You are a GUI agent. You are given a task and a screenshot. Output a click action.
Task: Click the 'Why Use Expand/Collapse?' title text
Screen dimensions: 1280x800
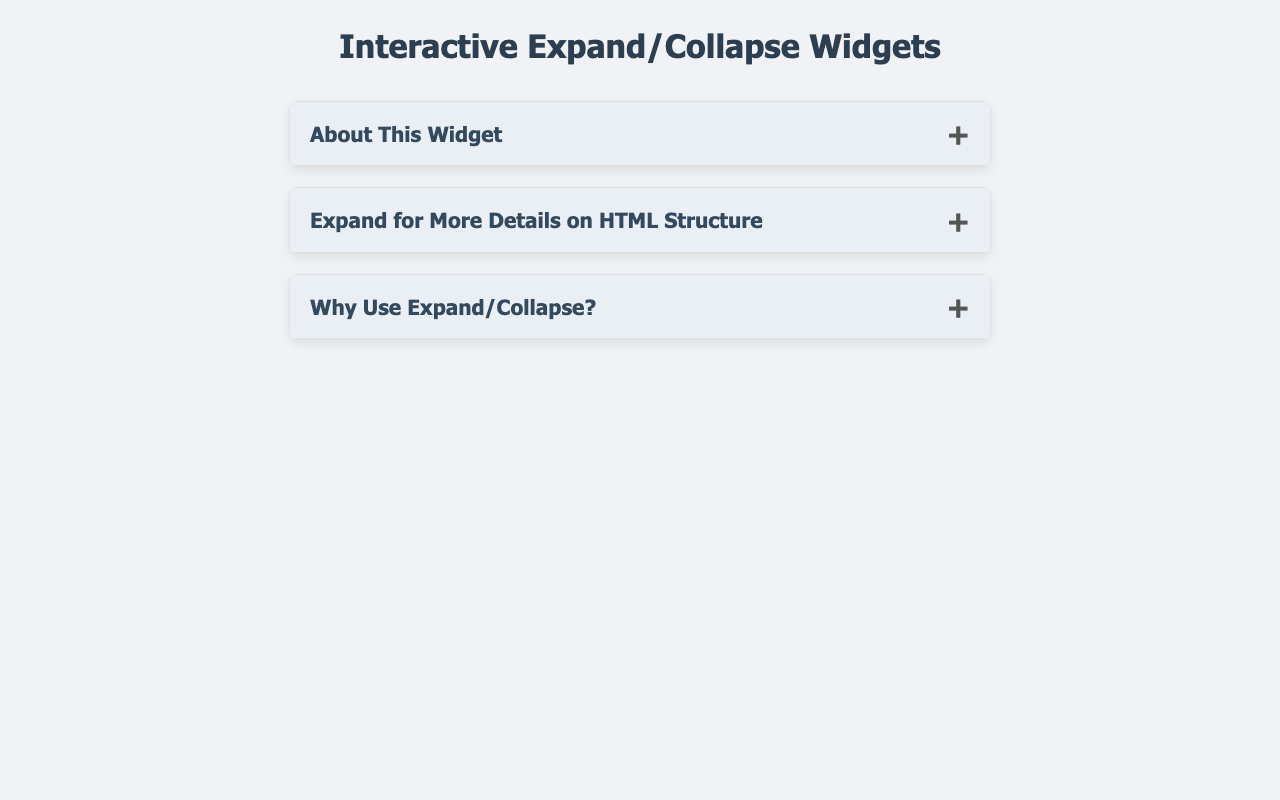453,307
